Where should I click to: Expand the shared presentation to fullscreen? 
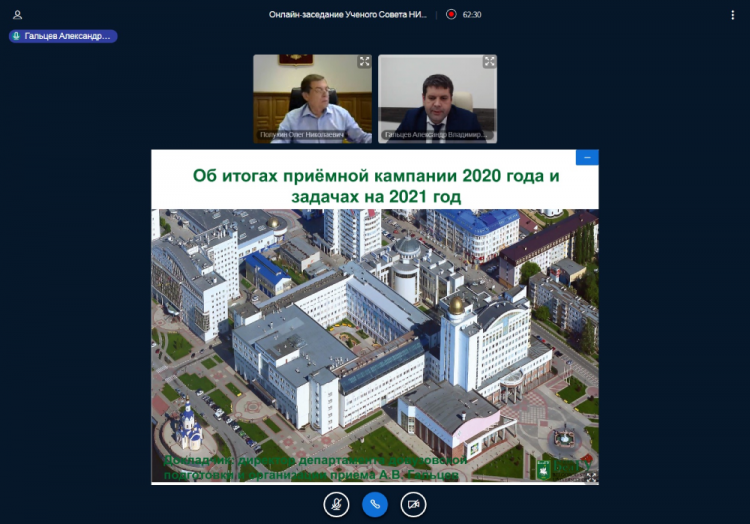point(590,477)
